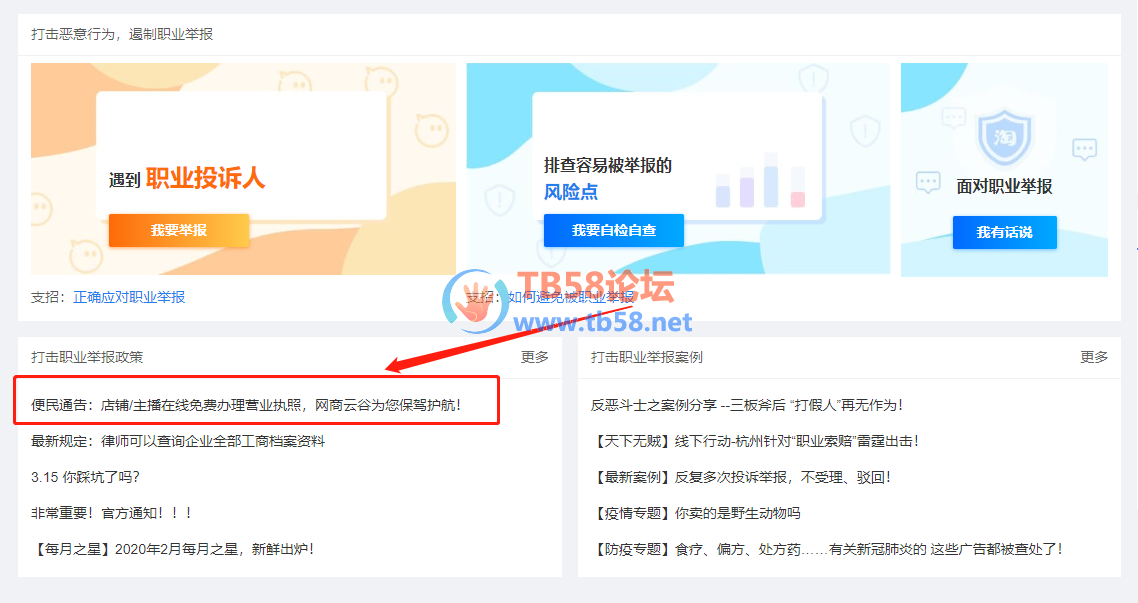Screen dimensions: 1138x603
Task: Open the 疫情专题 野生动物 article
Action: pos(696,513)
